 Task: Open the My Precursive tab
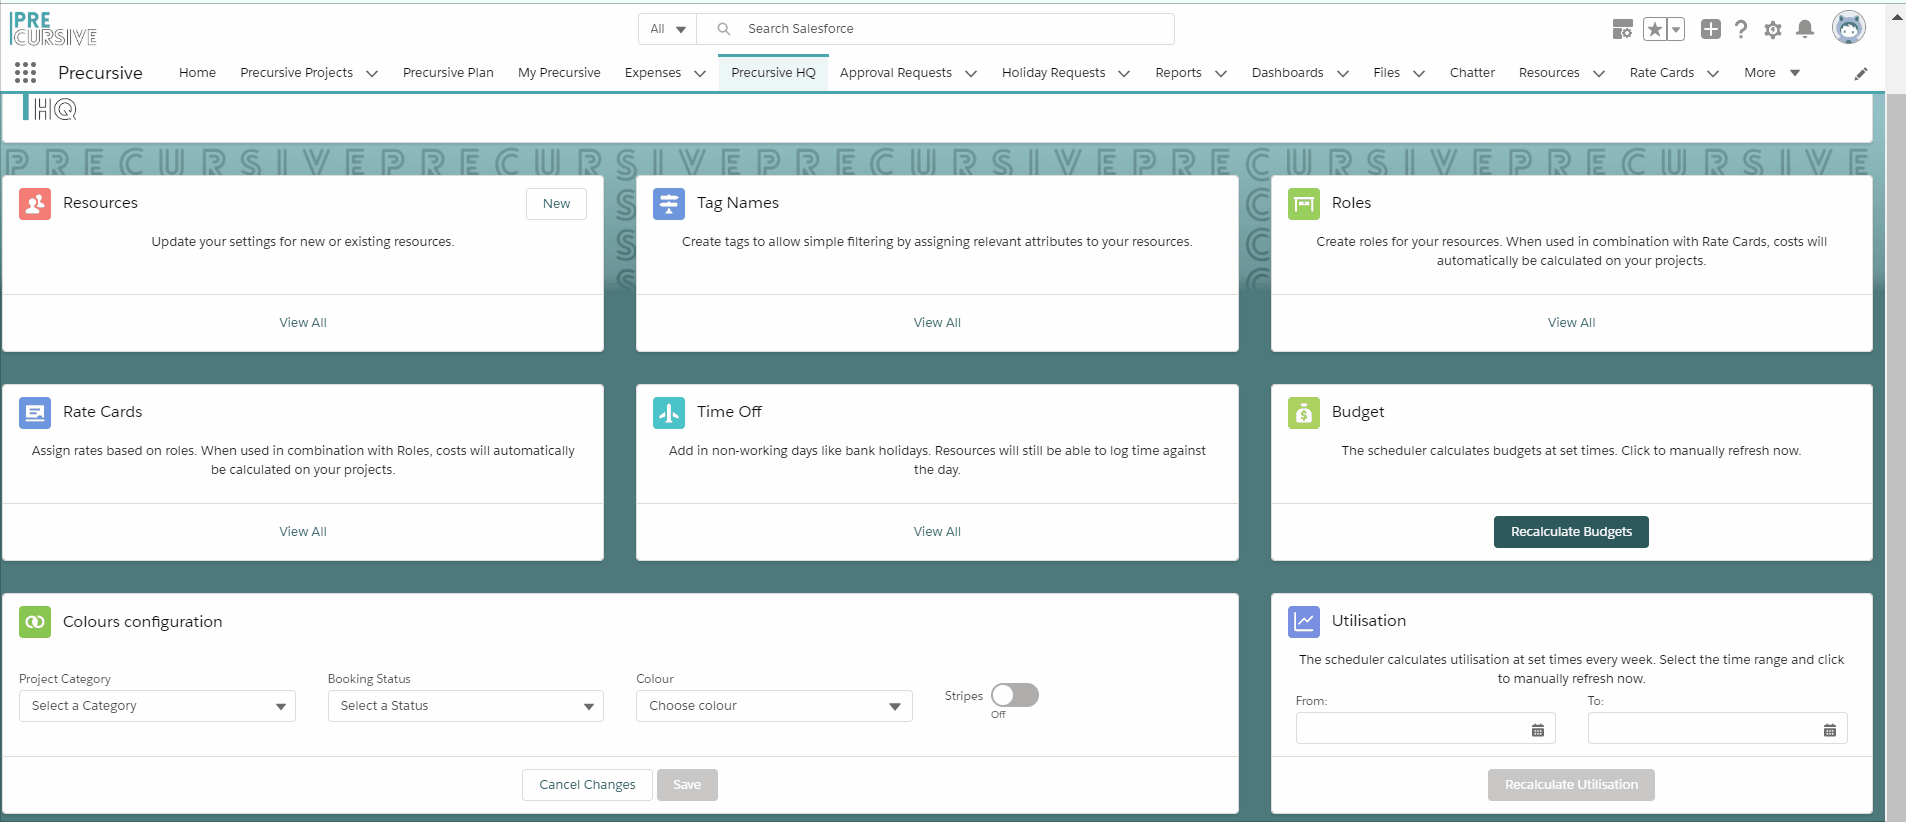click(x=559, y=73)
